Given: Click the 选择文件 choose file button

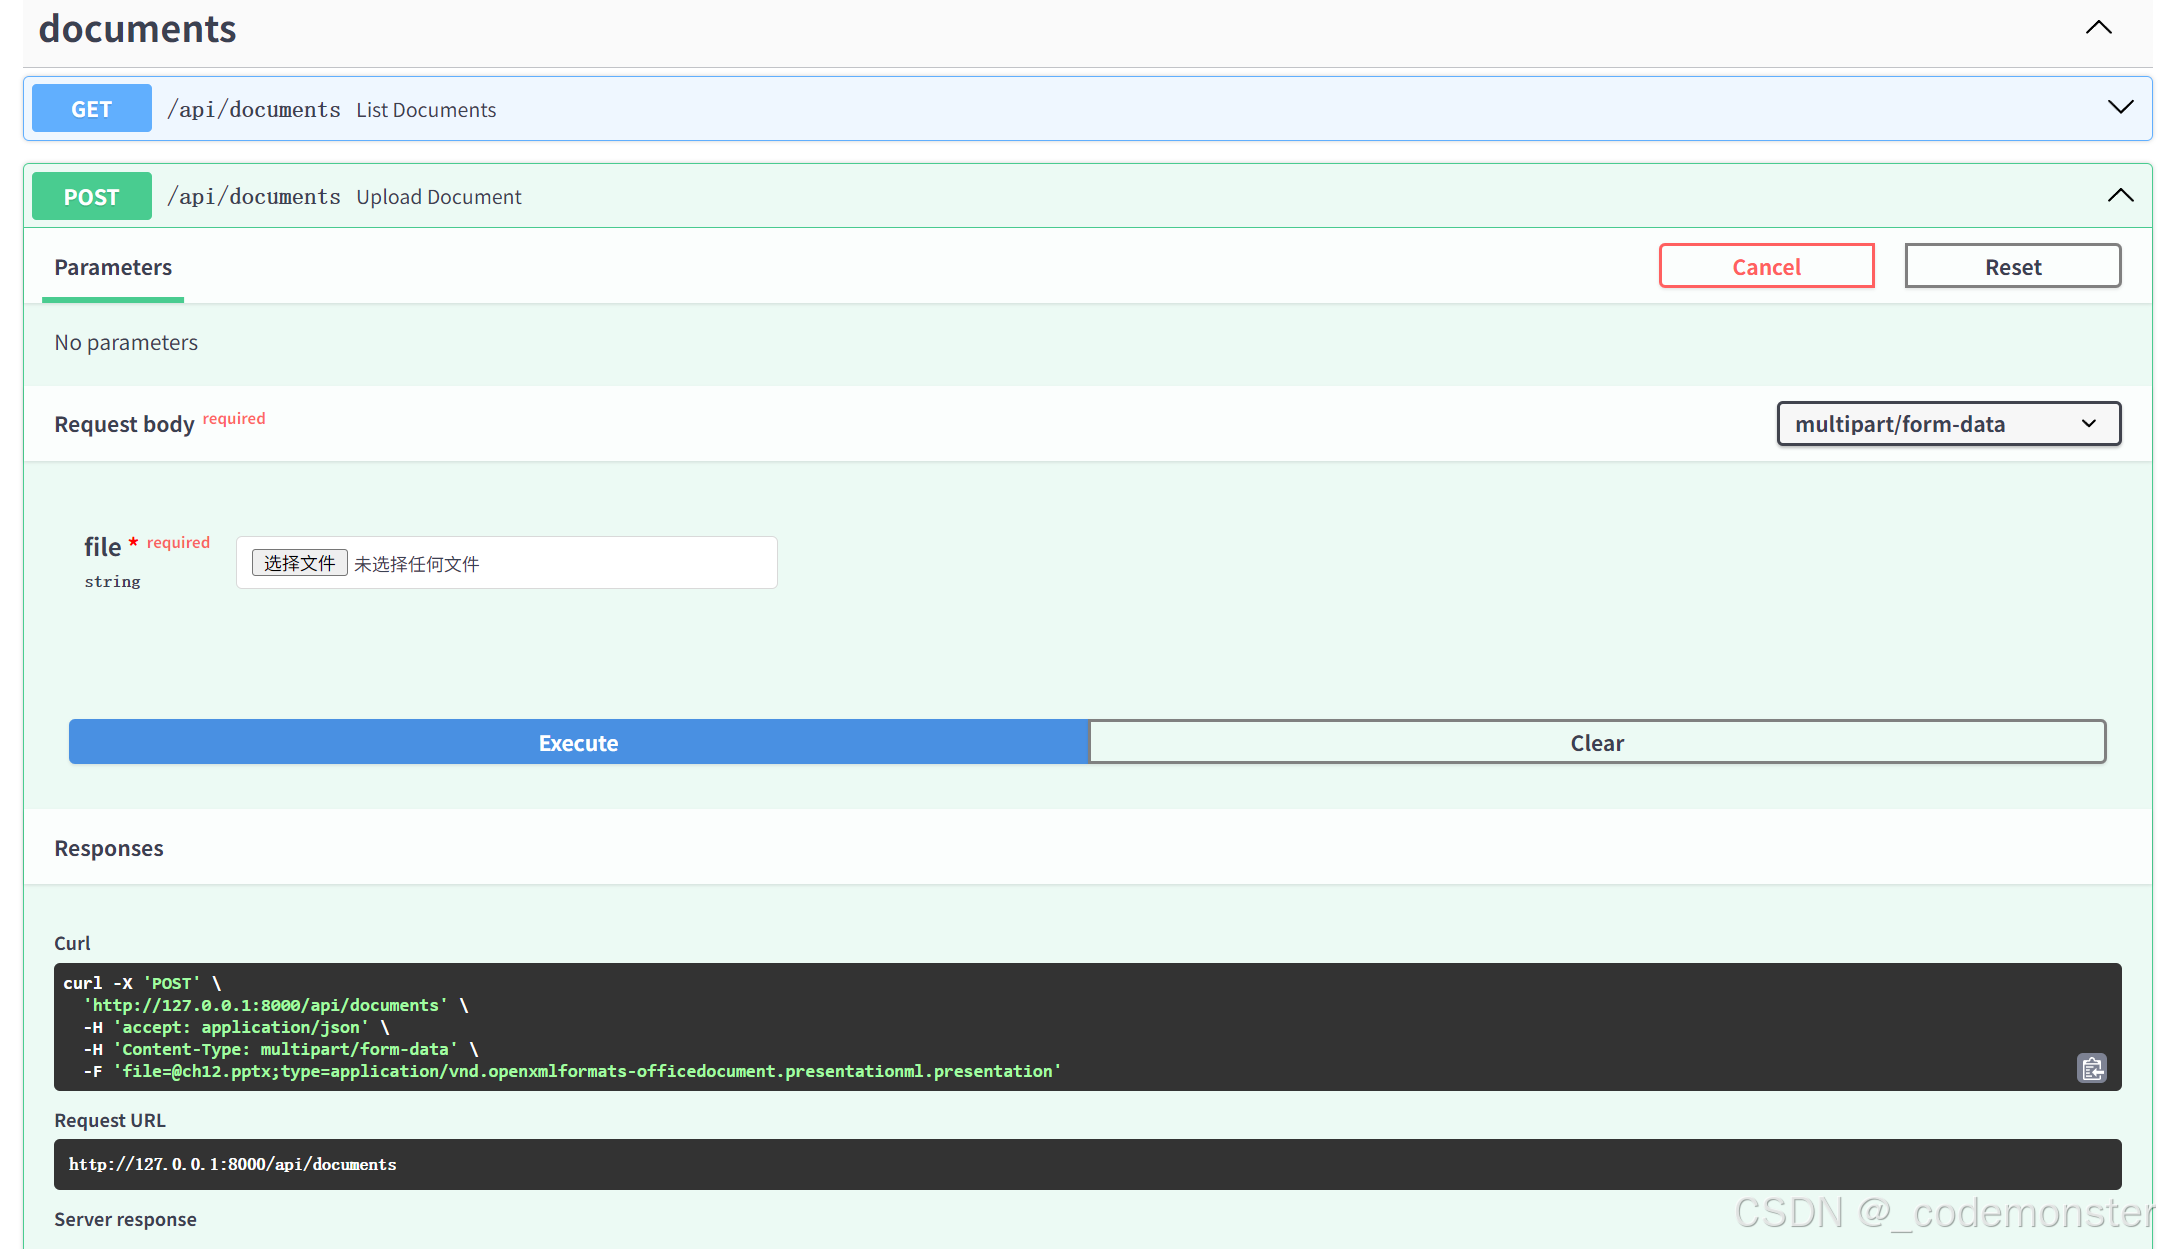Looking at the screenshot, I should (299, 563).
